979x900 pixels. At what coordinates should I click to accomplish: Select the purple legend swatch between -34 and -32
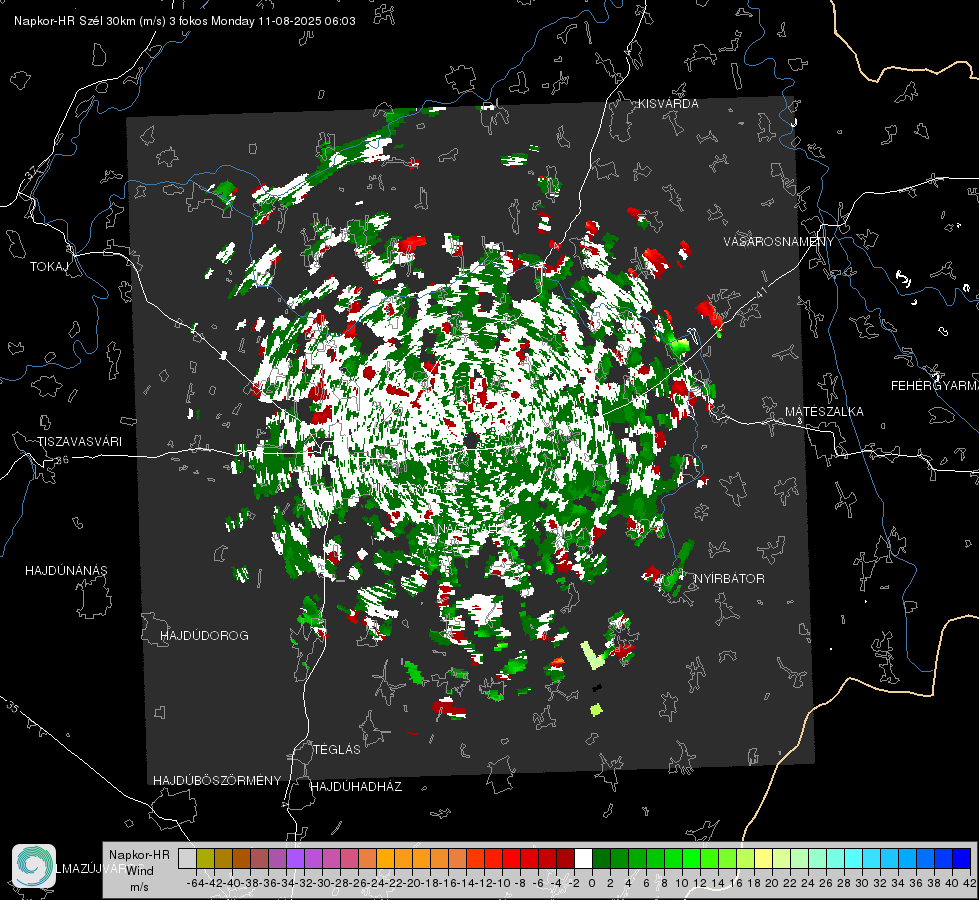[x=295, y=859]
